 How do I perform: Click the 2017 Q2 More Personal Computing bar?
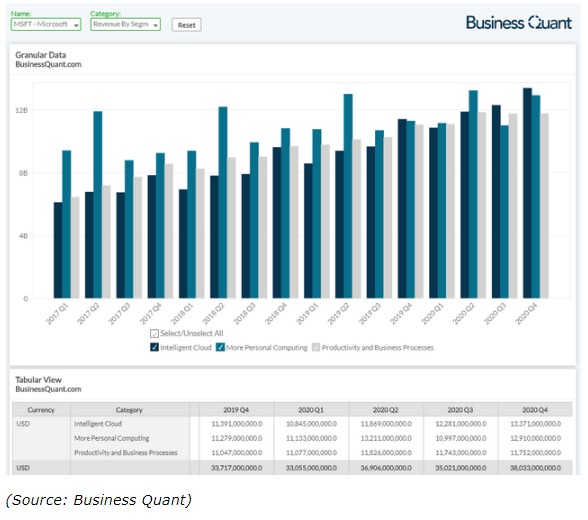pyautogui.click(x=98, y=205)
